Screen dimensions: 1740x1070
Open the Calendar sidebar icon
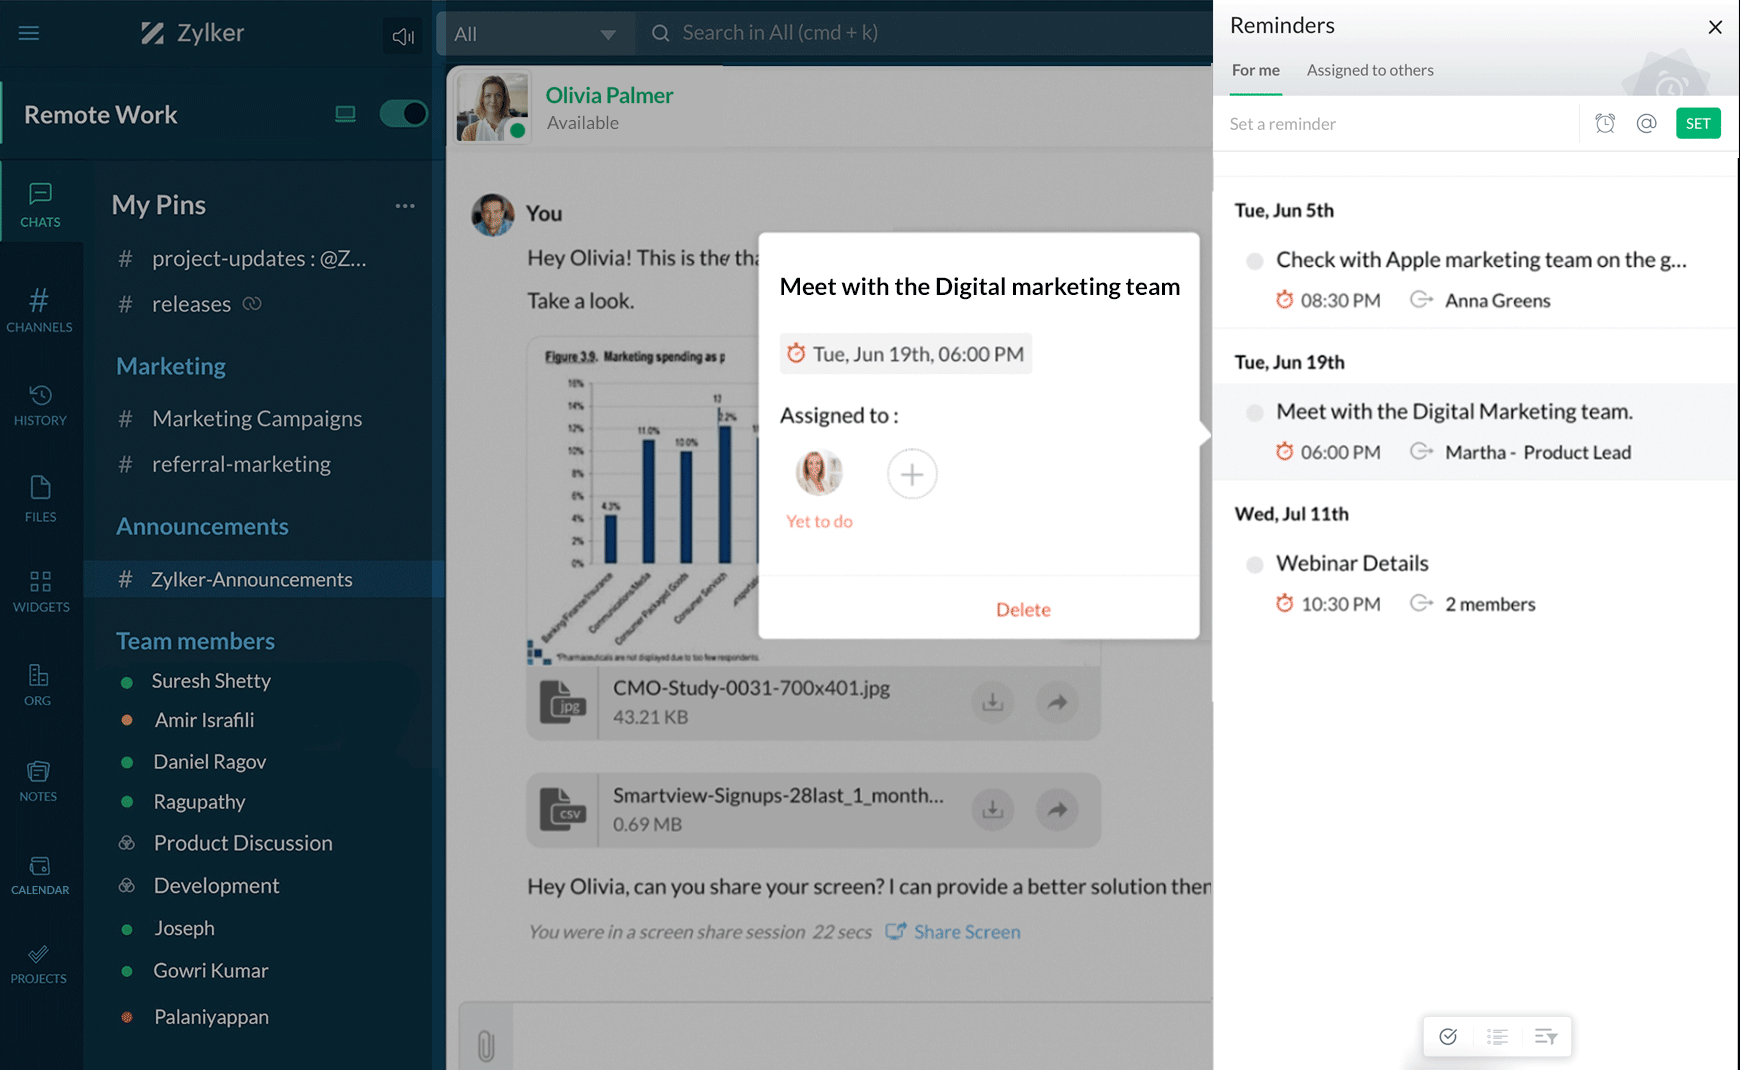[40, 875]
